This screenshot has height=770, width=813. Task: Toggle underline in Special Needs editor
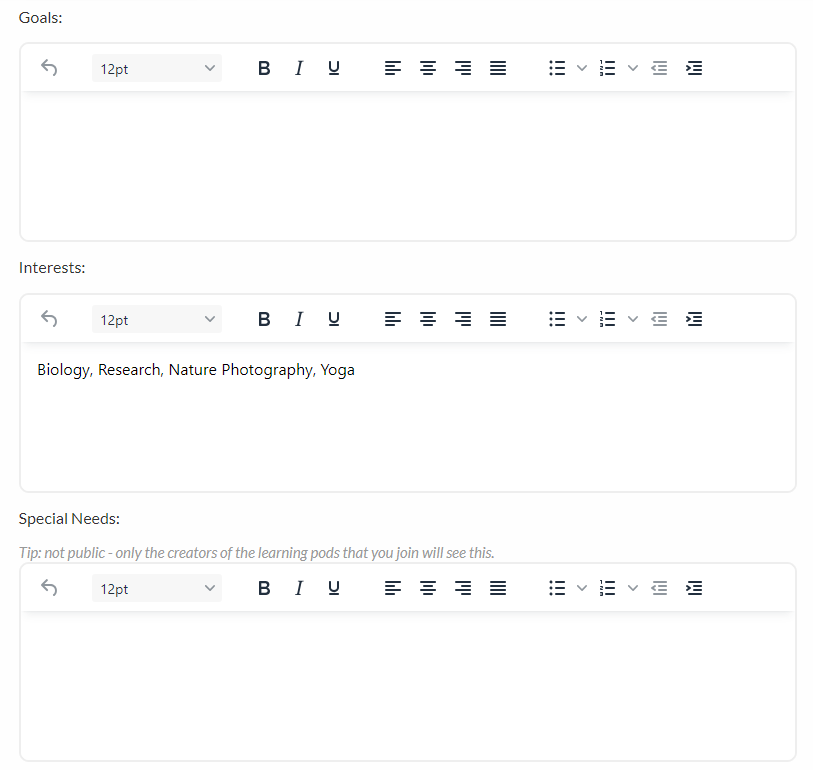[x=334, y=588]
